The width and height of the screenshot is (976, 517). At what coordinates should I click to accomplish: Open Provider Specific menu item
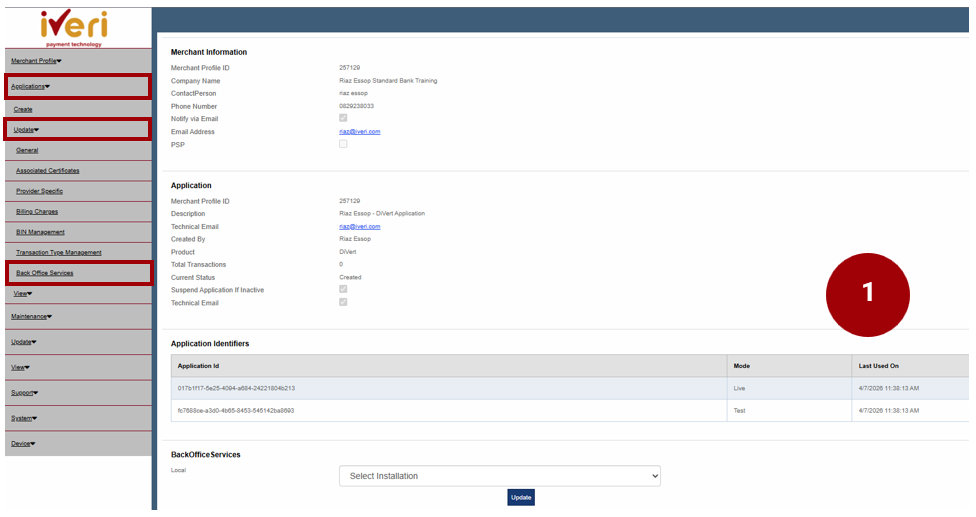tap(39, 191)
